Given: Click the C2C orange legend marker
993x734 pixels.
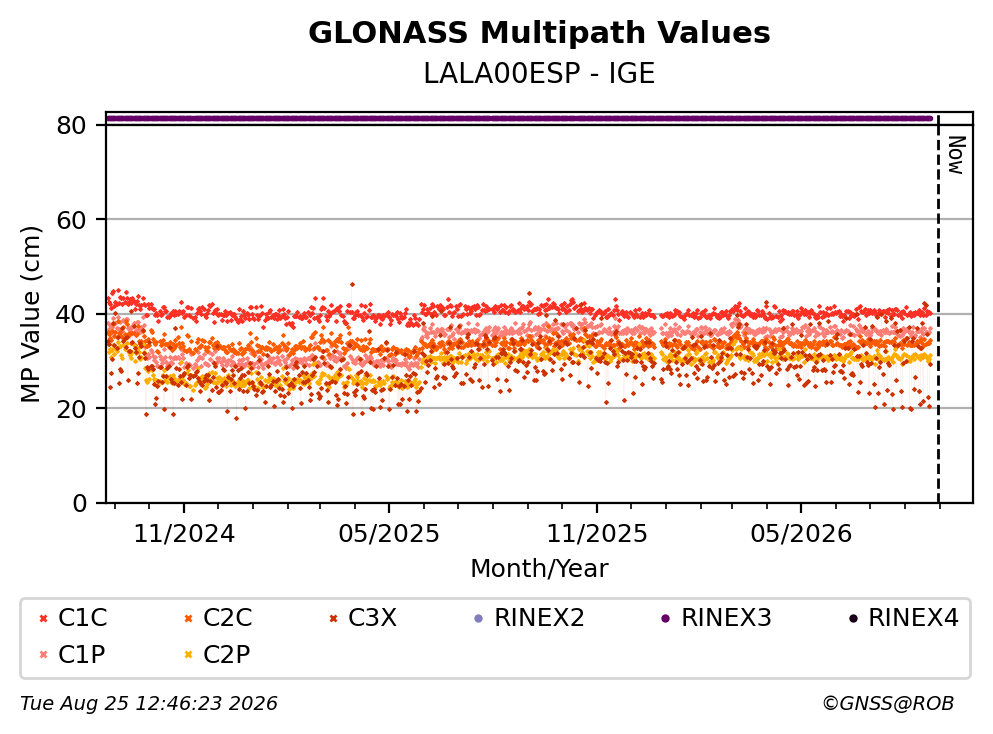Looking at the screenshot, I should [188, 619].
